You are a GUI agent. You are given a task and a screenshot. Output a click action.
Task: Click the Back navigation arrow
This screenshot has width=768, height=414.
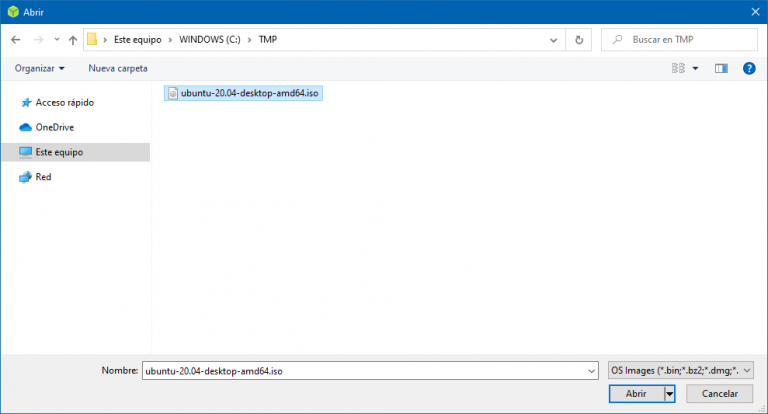pyautogui.click(x=15, y=39)
